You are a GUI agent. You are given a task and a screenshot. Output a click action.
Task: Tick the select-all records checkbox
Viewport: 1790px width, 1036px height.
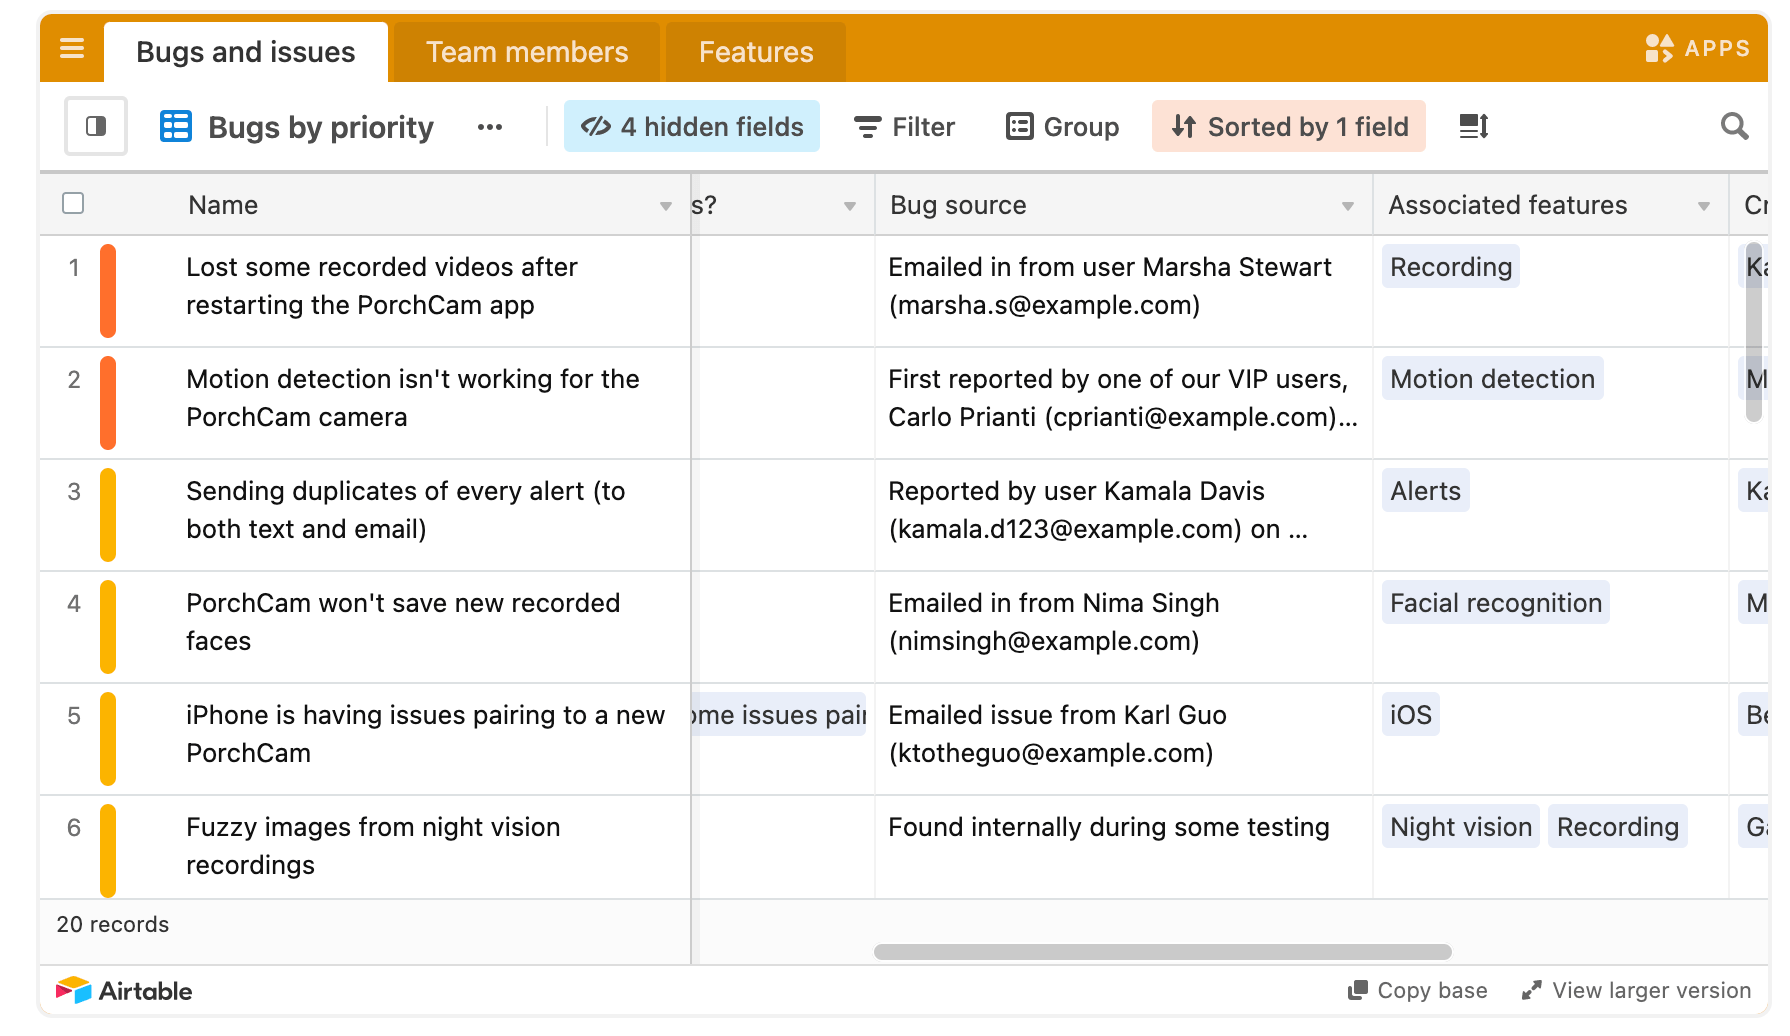(x=73, y=204)
